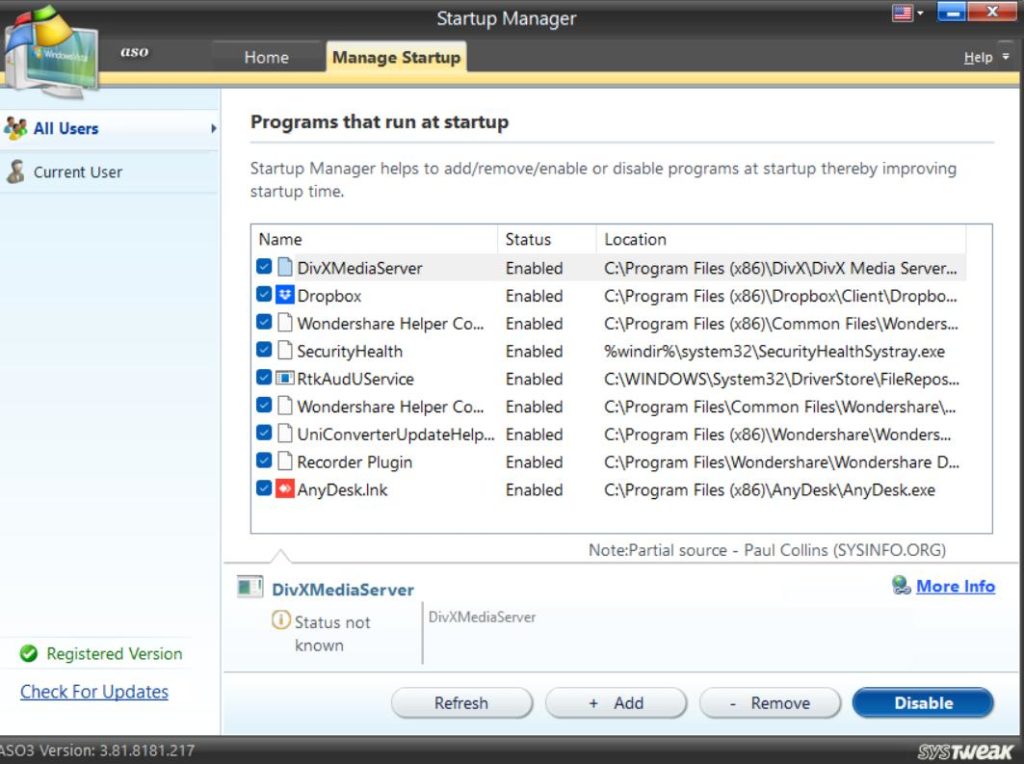Image resolution: width=1024 pixels, height=764 pixels.
Task: Switch to the Home tab
Action: 266,57
